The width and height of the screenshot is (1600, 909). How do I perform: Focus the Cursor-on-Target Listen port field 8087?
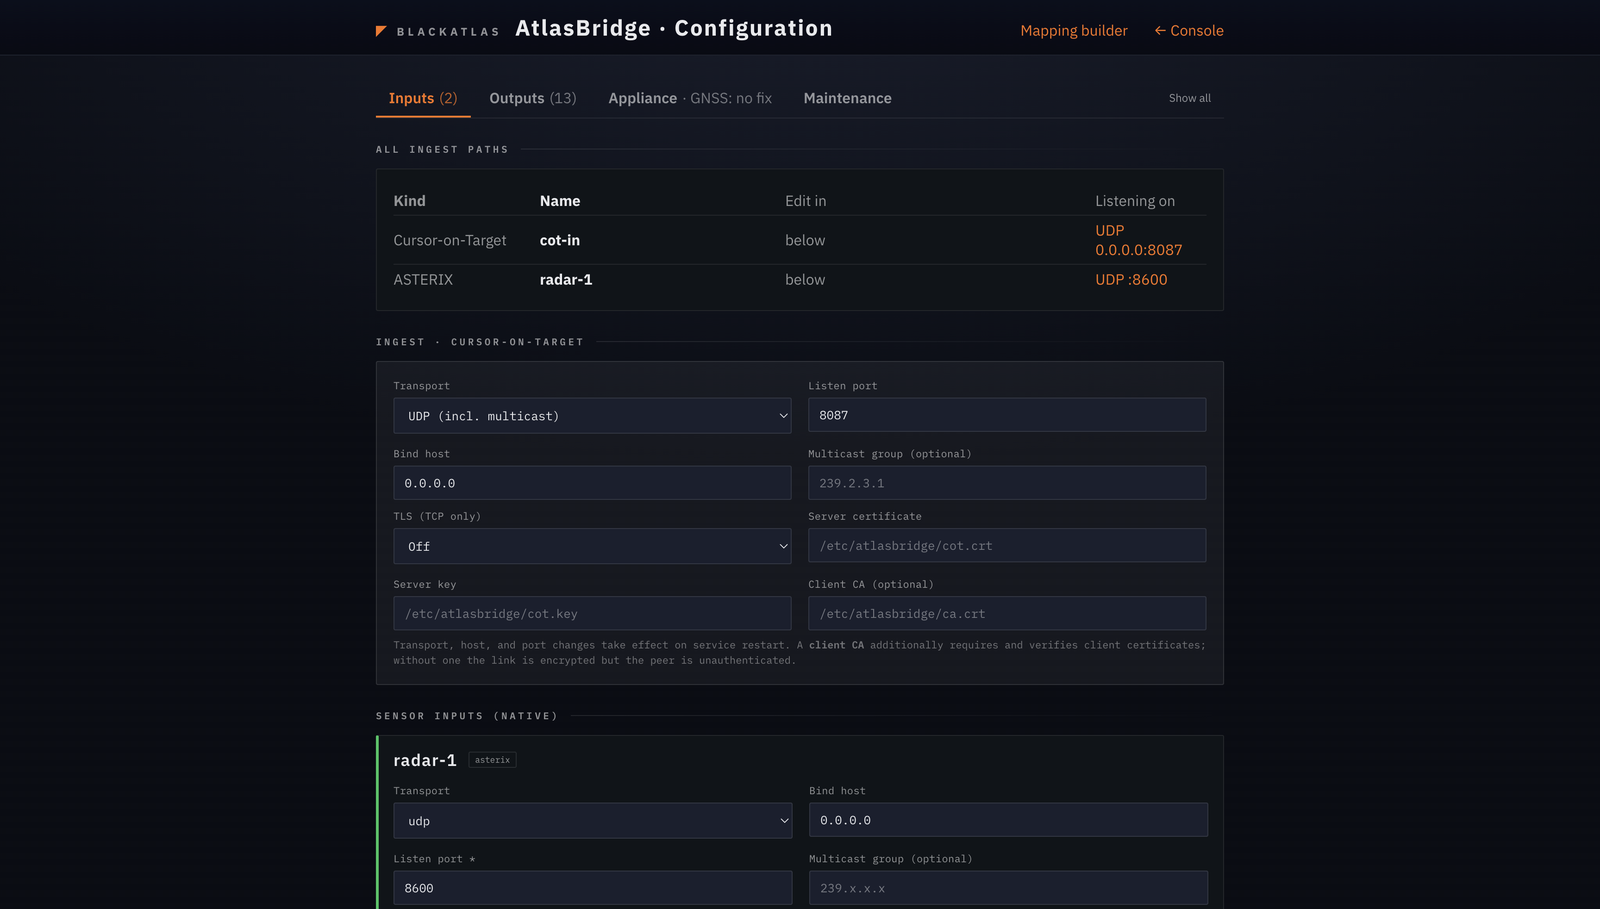(1007, 415)
